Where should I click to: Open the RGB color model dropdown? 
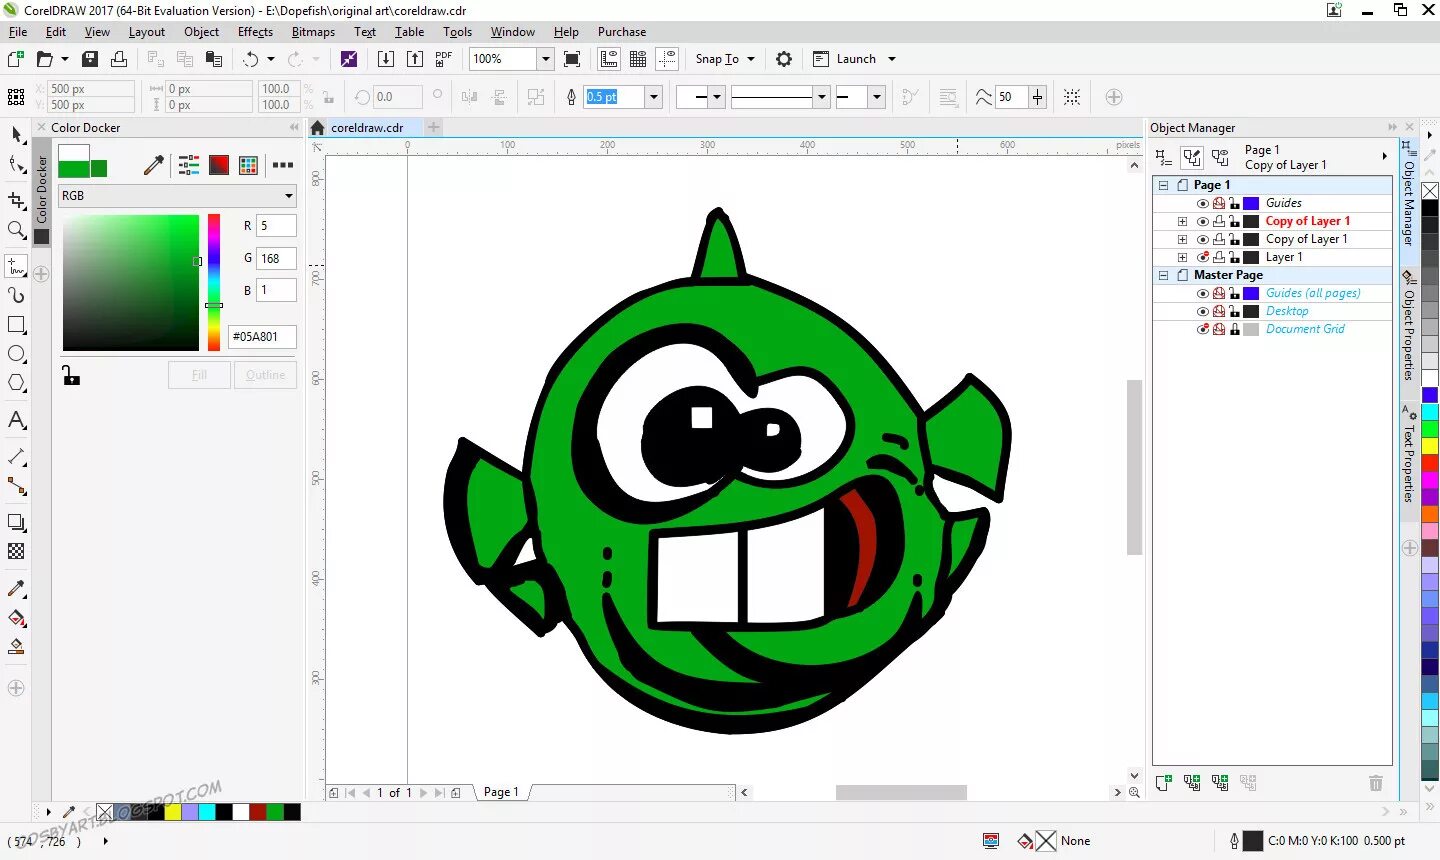coord(177,196)
